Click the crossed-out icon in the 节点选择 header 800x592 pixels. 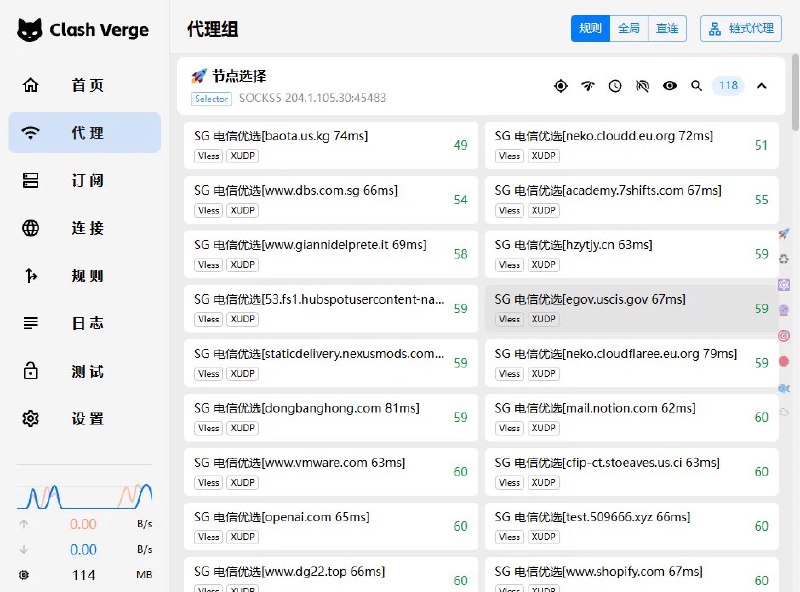pos(642,86)
